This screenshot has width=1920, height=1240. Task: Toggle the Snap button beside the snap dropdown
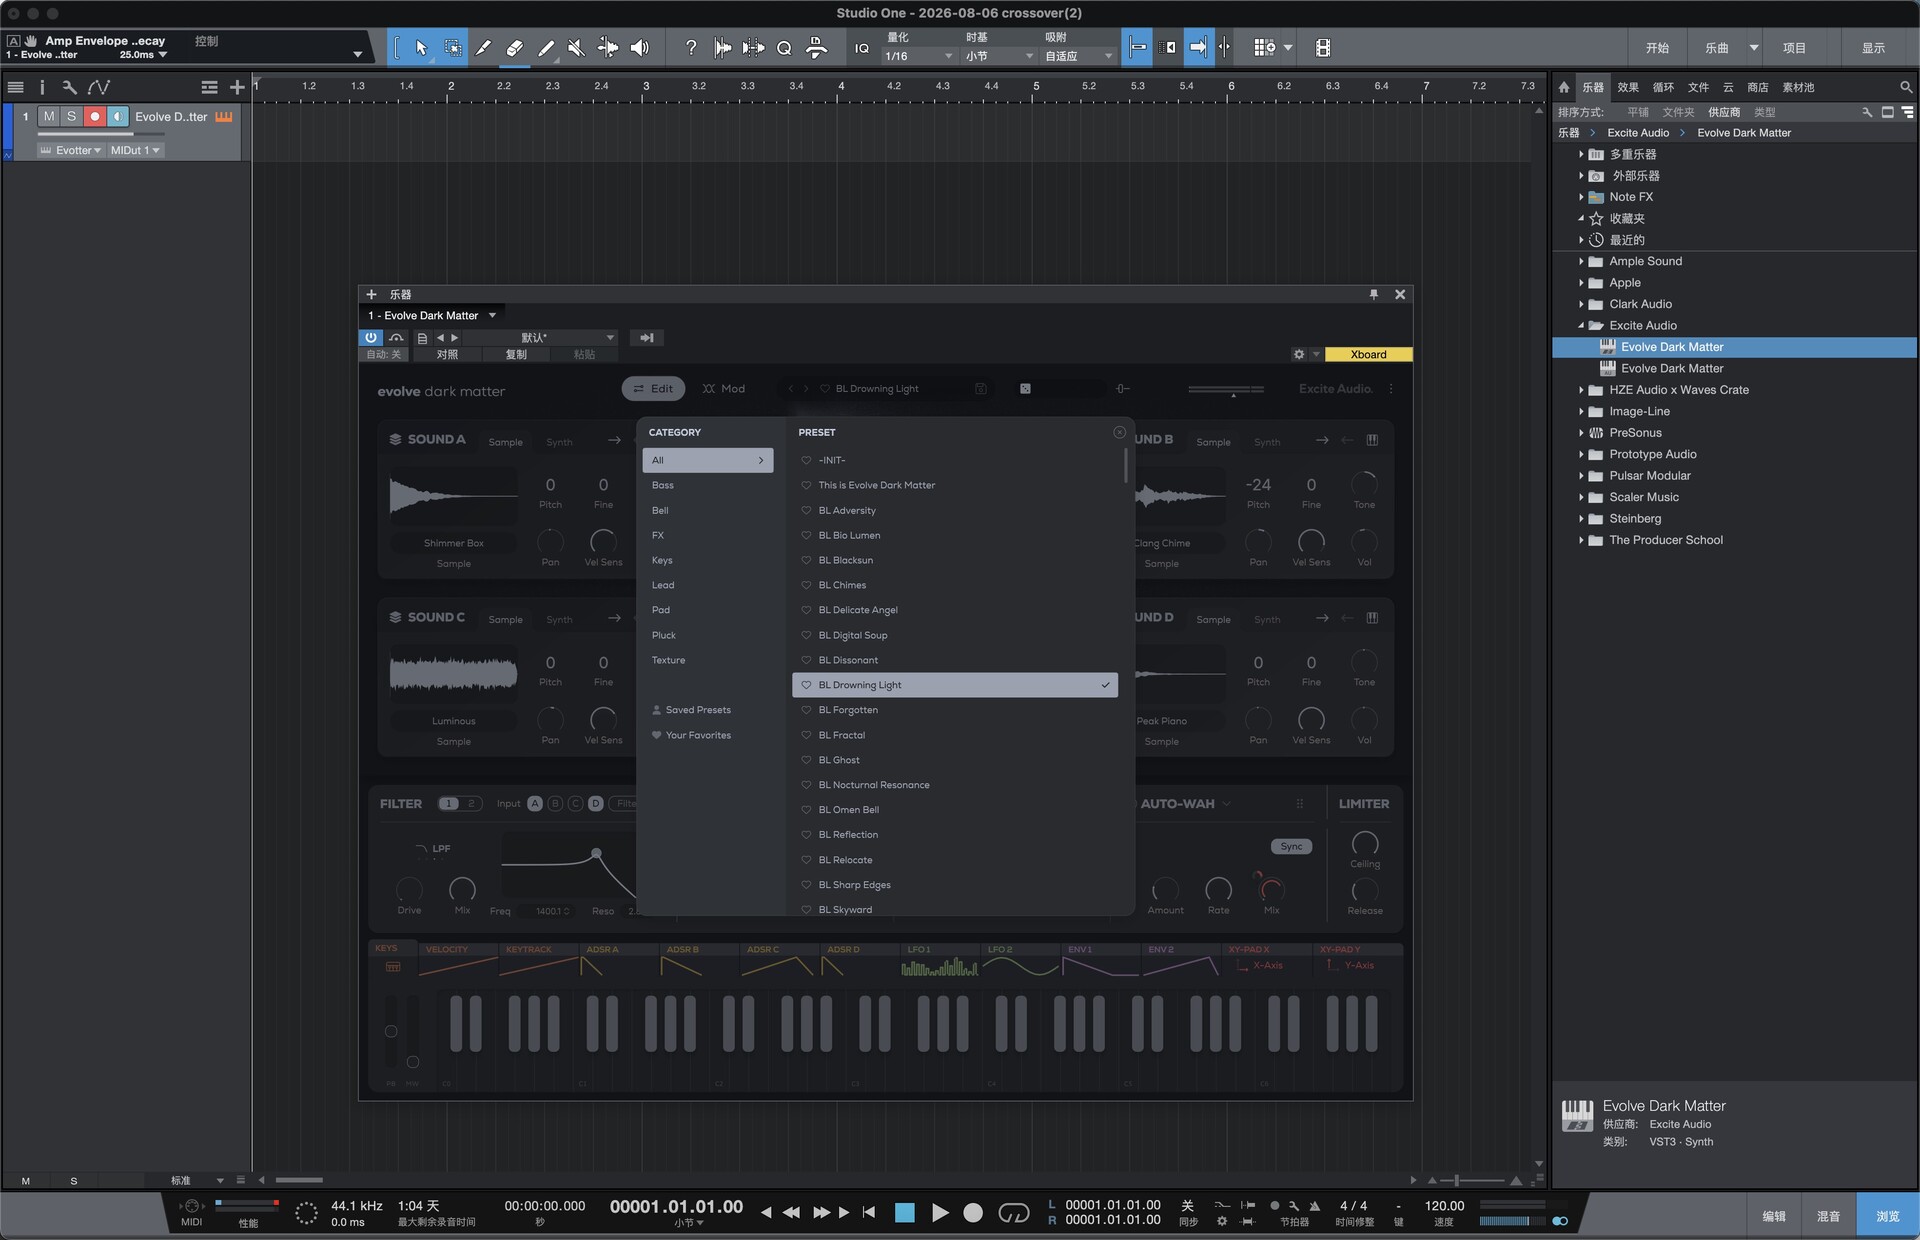click(1137, 47)
